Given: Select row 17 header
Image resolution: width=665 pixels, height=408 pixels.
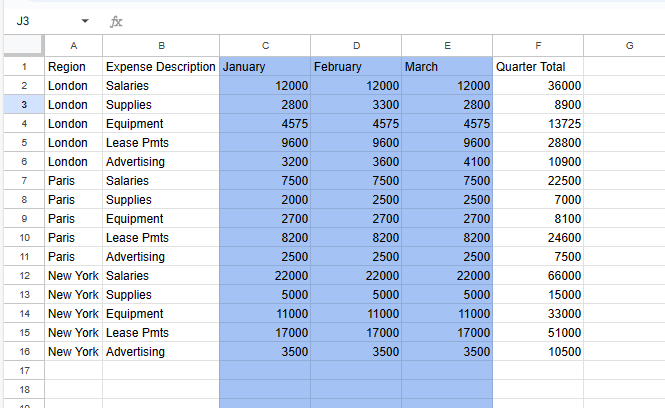Looking at the screenshot, I should [22, 370].
